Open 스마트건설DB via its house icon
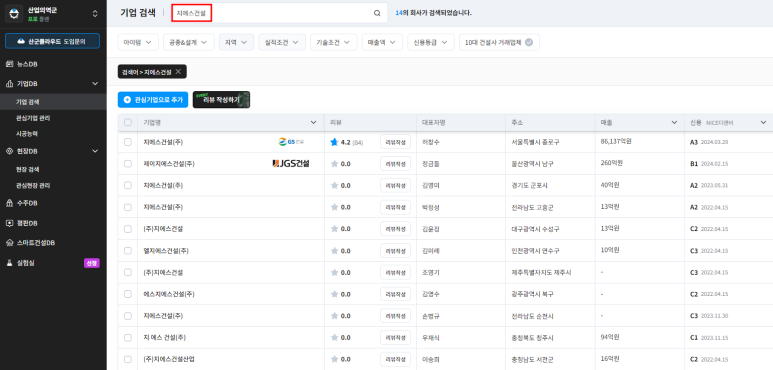This screenshot has height=370, width=773. (x=9, y=243)
